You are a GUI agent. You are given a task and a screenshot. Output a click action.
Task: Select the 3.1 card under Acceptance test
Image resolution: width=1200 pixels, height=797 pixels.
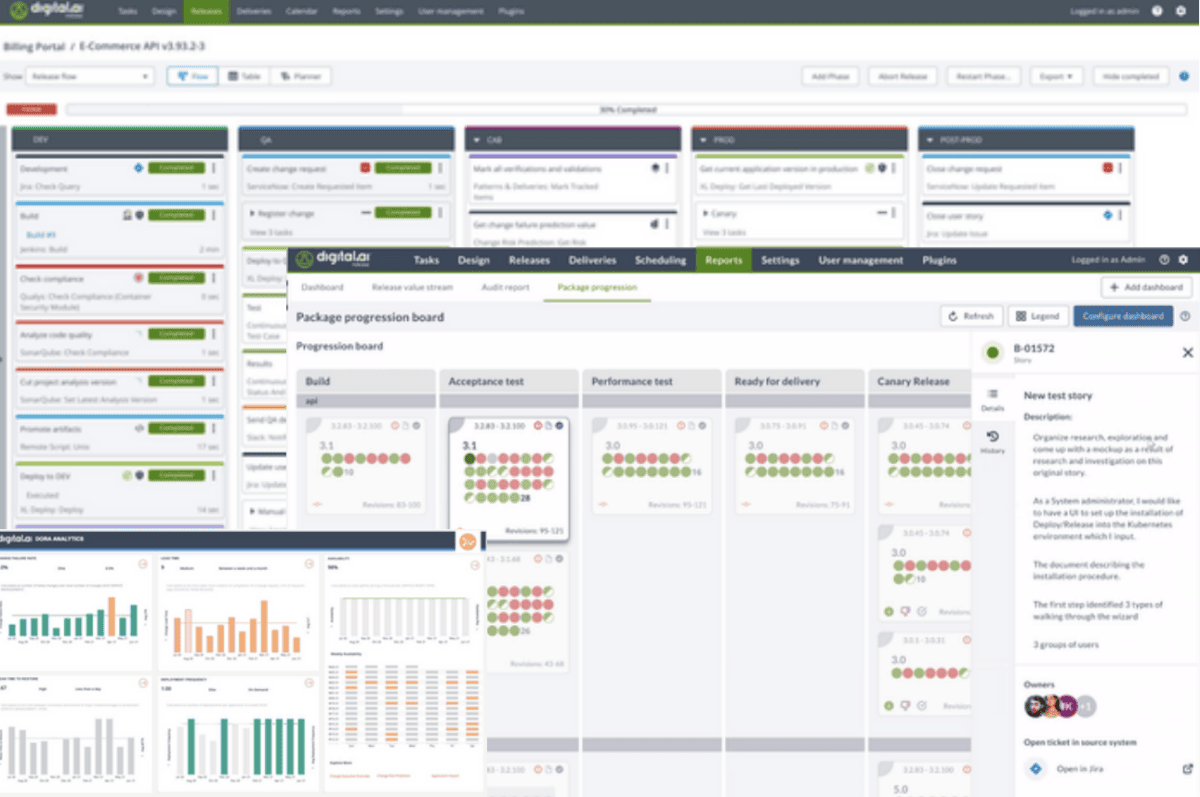click(x=509, y=478)
